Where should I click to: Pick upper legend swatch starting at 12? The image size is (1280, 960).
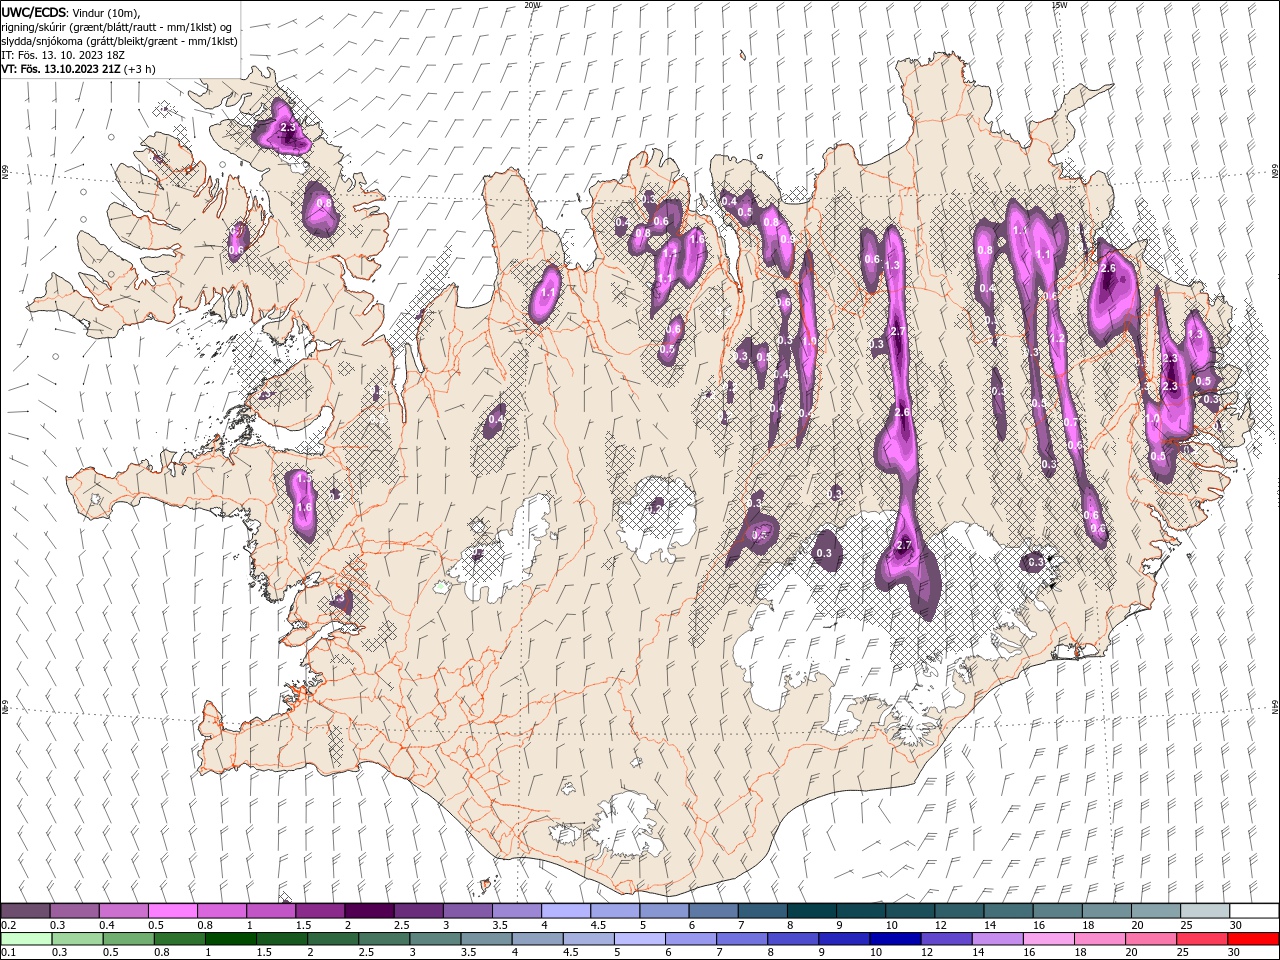[959, 911]
